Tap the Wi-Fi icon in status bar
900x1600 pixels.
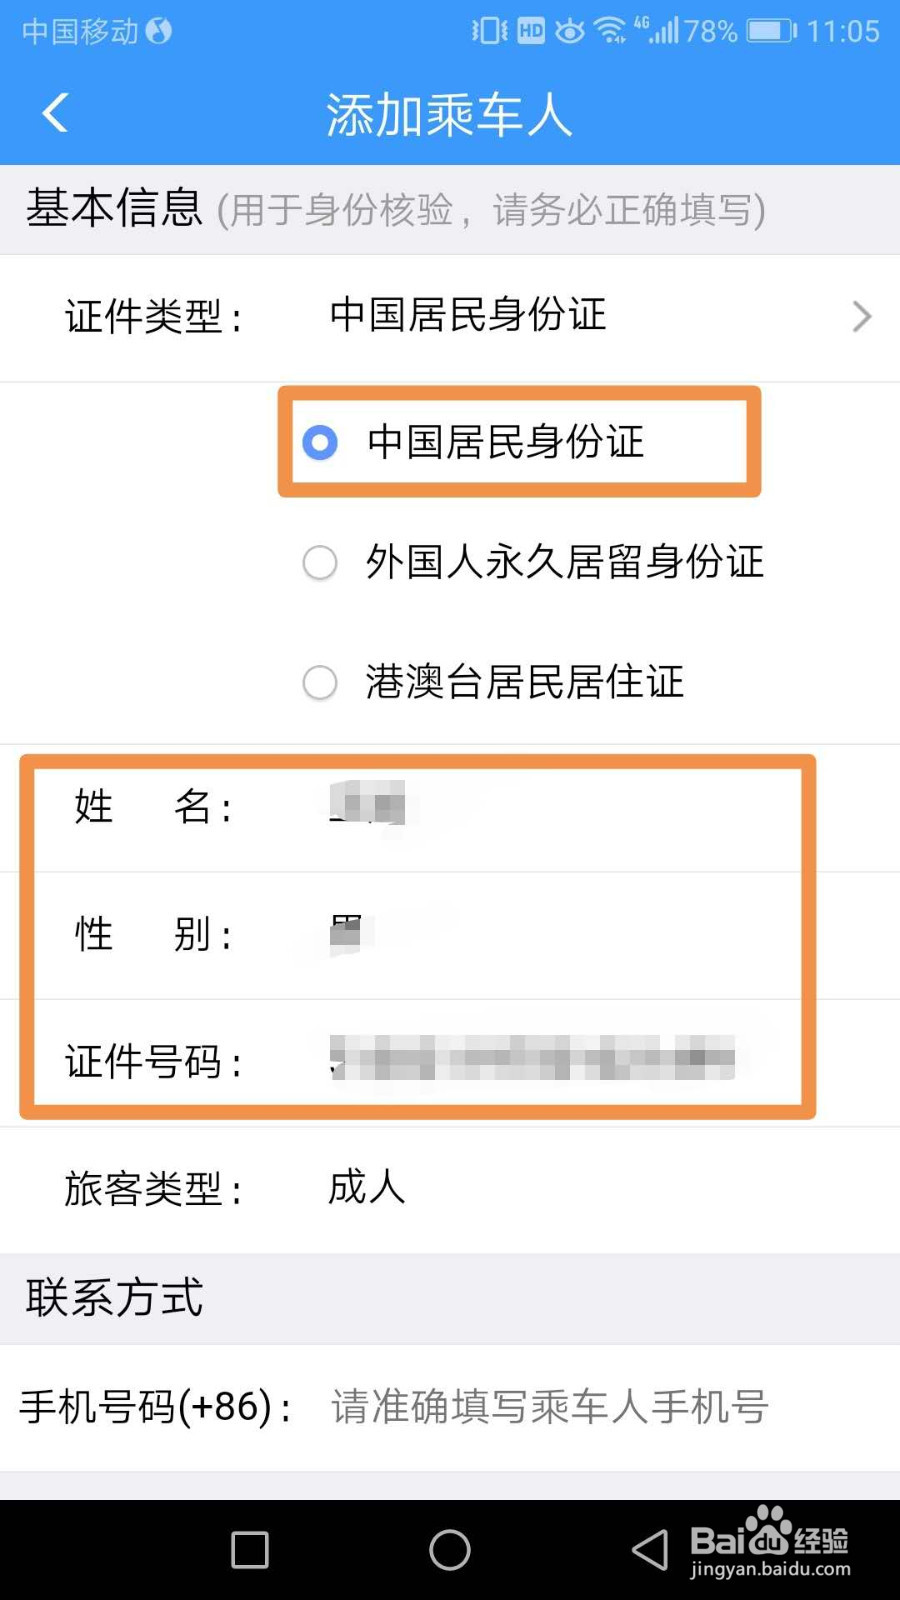(x=610, y=31)
